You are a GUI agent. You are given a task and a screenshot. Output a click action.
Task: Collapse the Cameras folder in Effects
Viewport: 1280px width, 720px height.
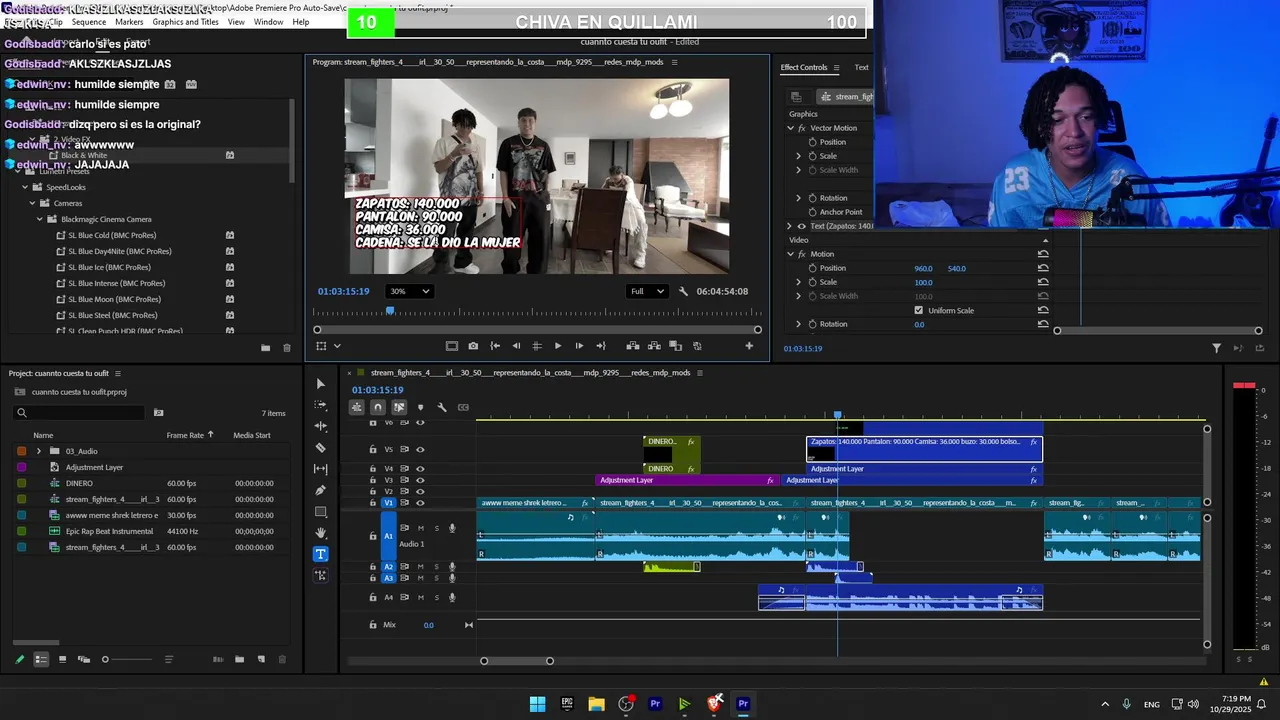click(32, 203)
